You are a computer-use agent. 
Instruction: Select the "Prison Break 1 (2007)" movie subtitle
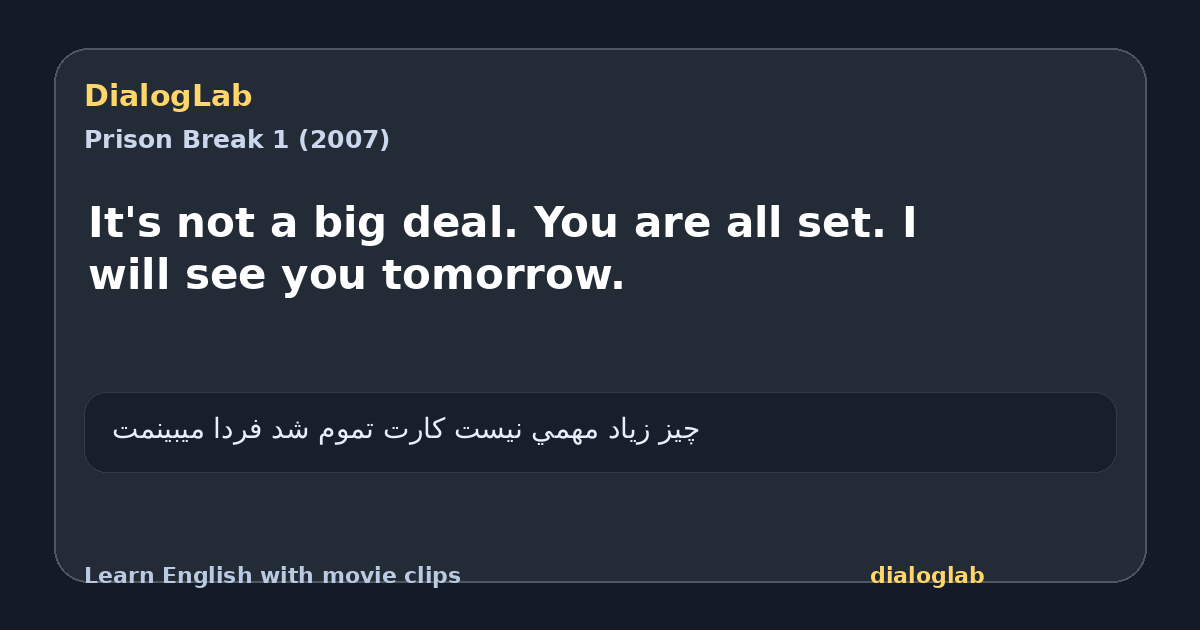tap(237, 140)
